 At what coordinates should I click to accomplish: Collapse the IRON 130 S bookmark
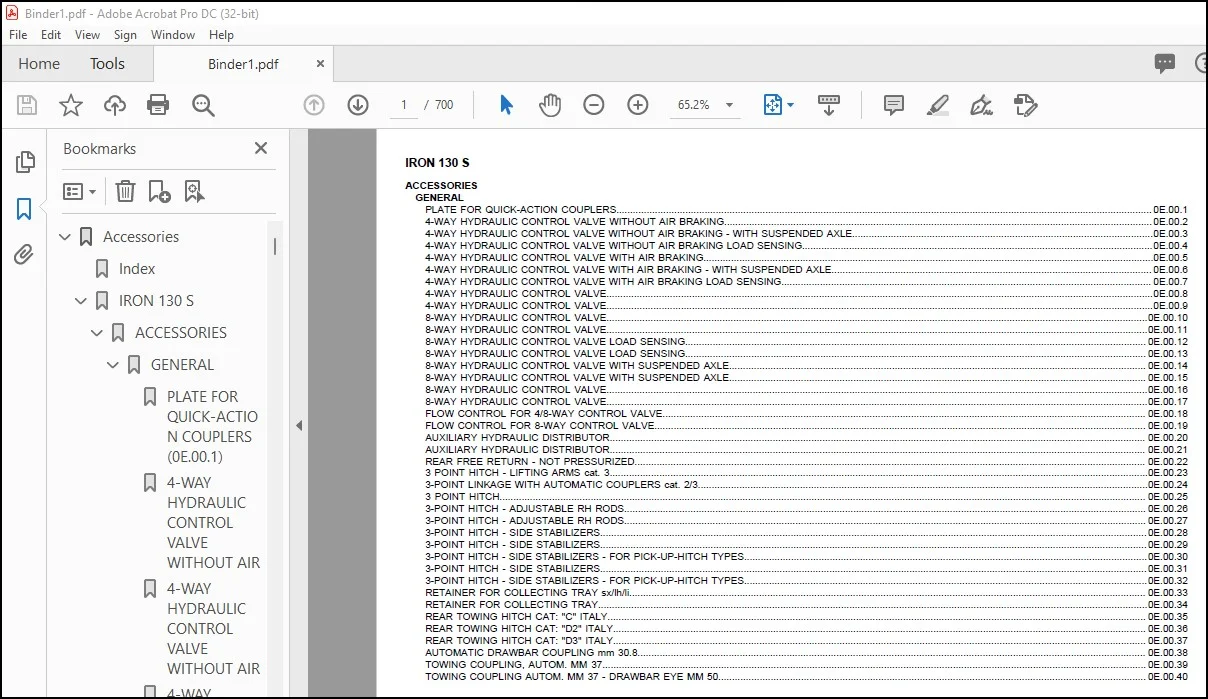tap(81, 301)
